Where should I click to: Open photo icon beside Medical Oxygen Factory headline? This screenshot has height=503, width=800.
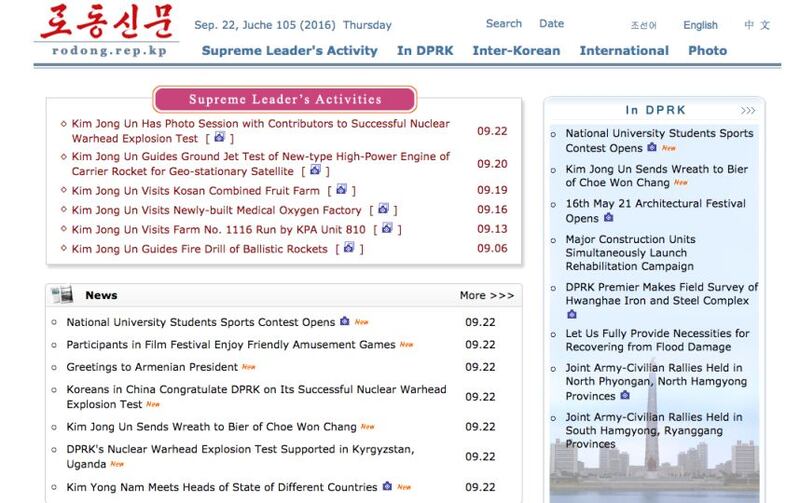point(383,209)
